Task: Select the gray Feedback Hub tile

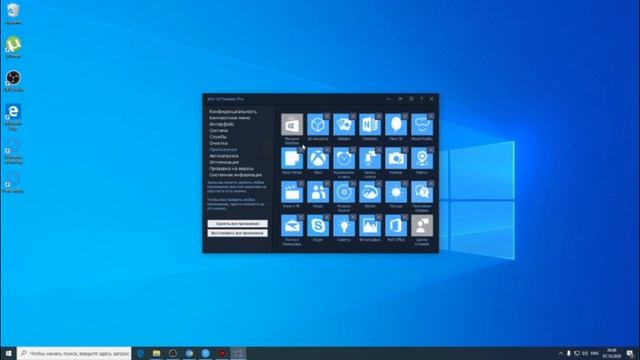Action: click(422, 226)
